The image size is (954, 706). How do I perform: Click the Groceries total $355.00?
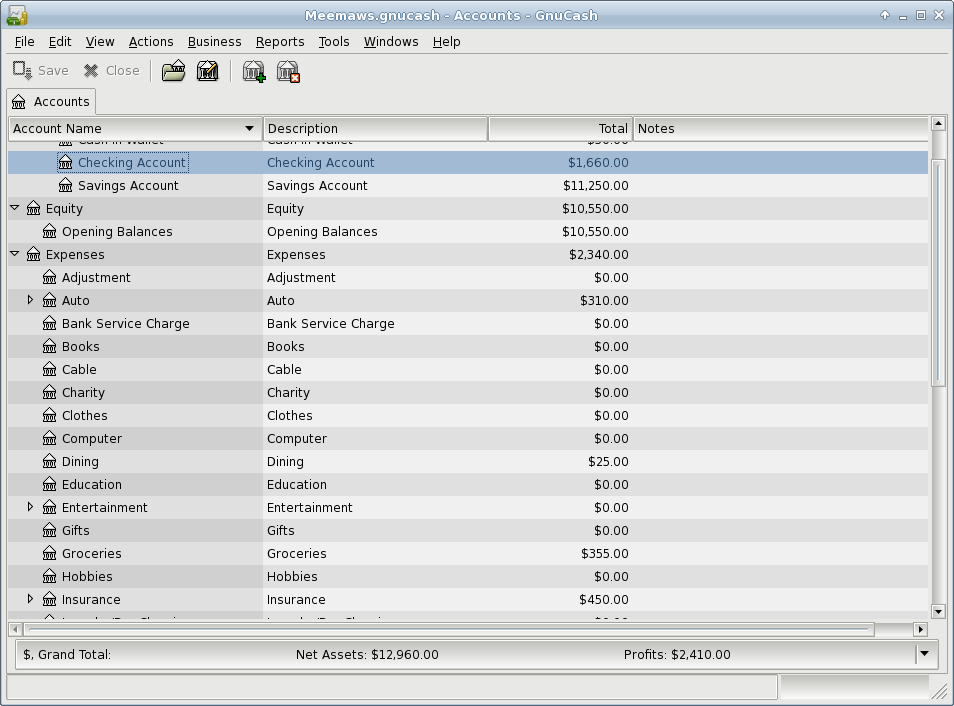605,554
